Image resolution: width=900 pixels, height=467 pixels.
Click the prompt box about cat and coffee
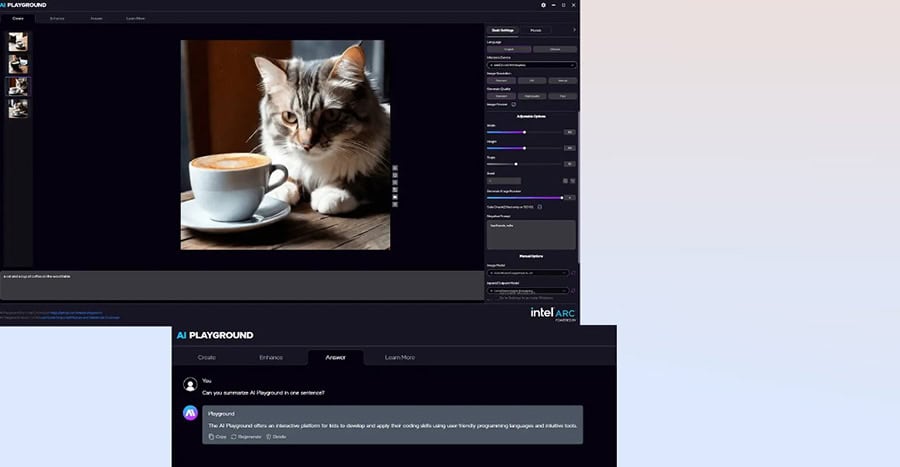242,285
